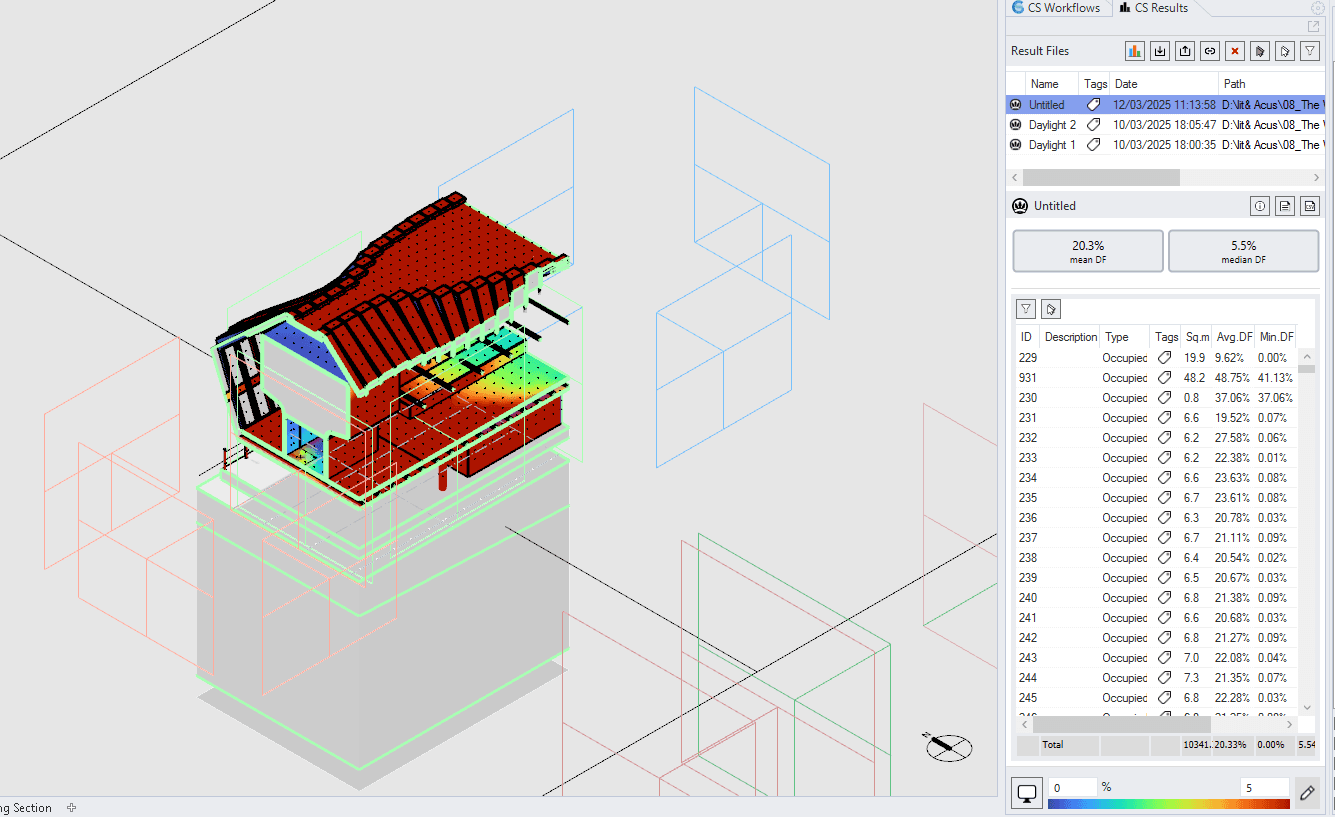The height and width of the screenshot is (817, 1335).
Task: Expand the Type column header dropdown
Action: pos(1124,337)
